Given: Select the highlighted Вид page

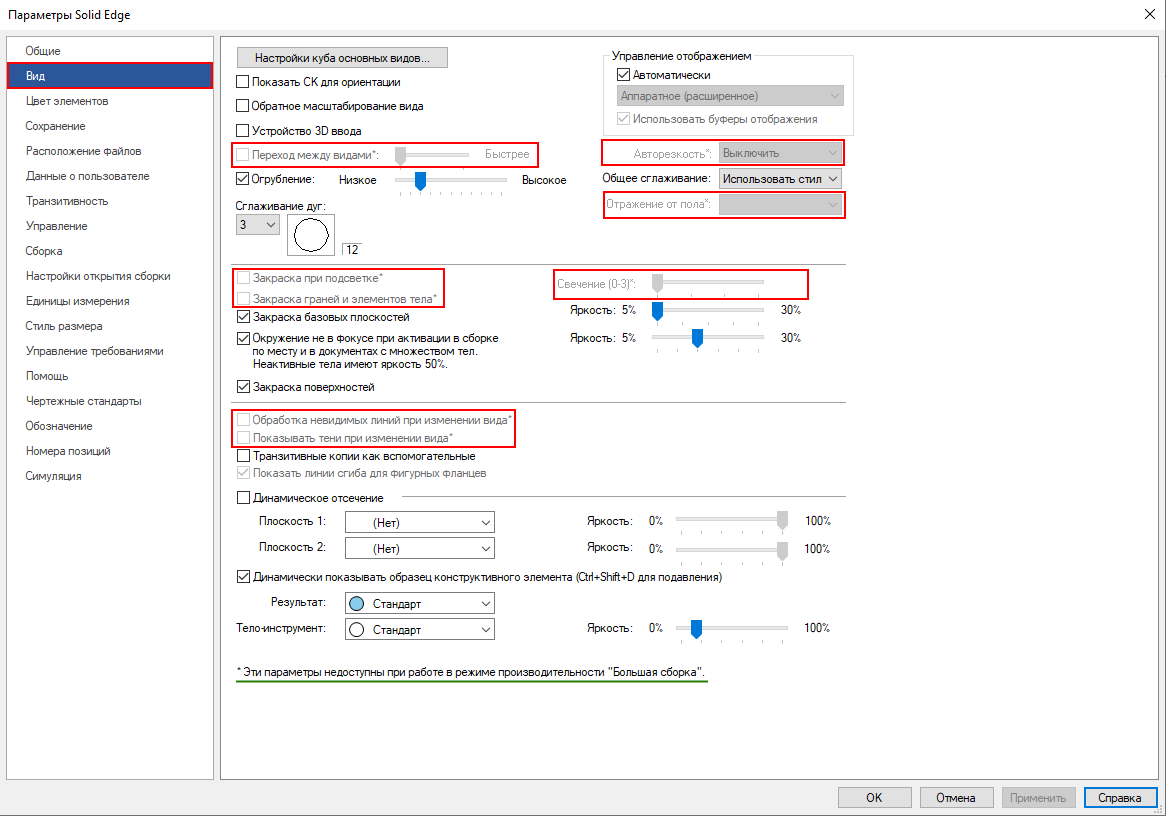Looking at the screenshot, I should (109, 76).
